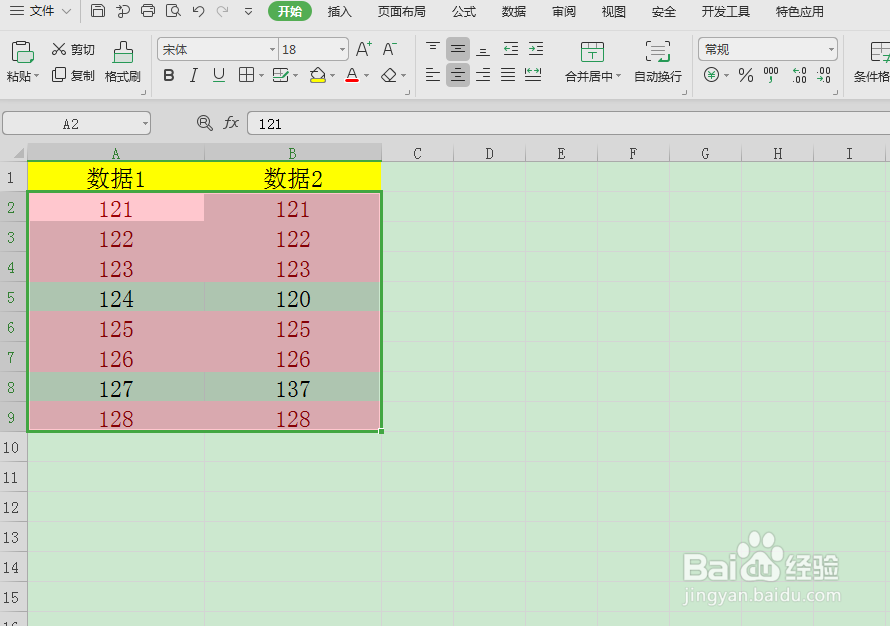Click the insert function fx button
890x626 pixels.
pos(230,123)
